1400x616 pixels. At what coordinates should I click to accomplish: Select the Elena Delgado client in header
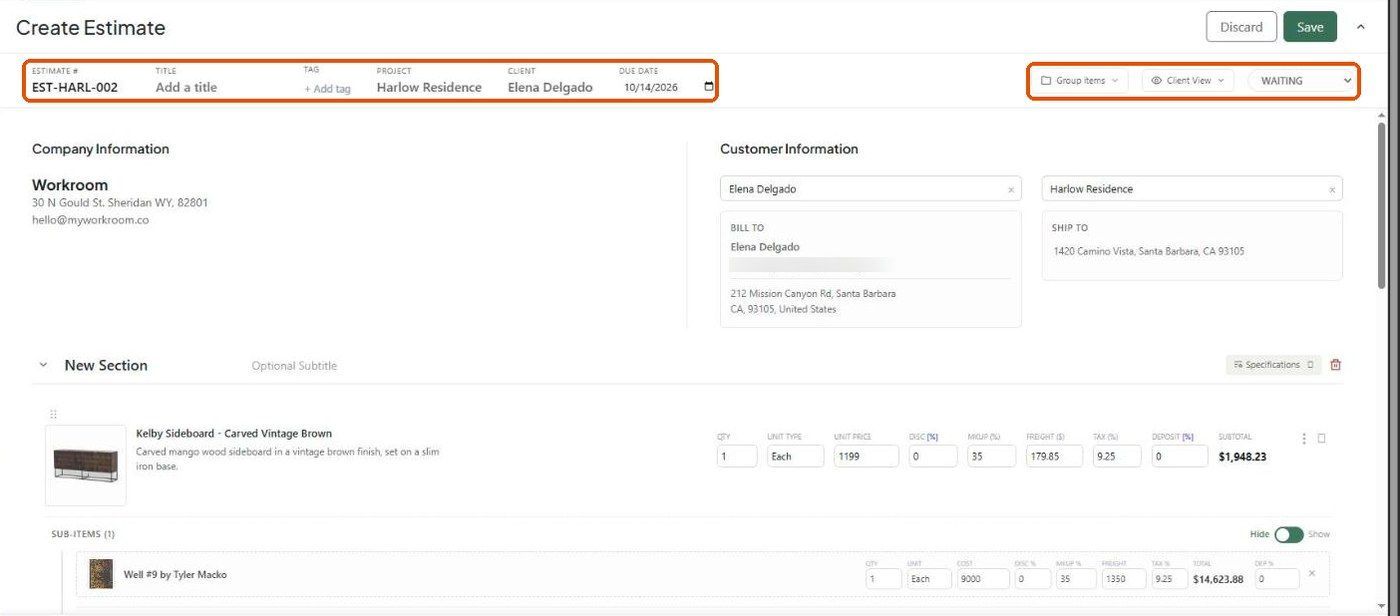[x=550, y=87]
